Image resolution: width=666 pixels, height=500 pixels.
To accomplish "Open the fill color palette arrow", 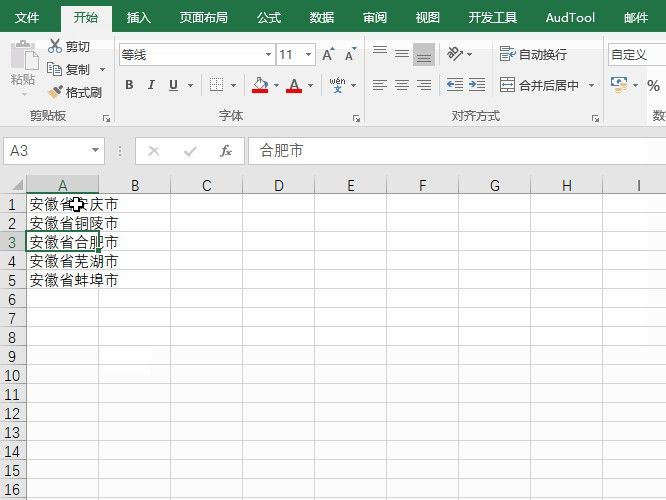I will pos(276,85).
